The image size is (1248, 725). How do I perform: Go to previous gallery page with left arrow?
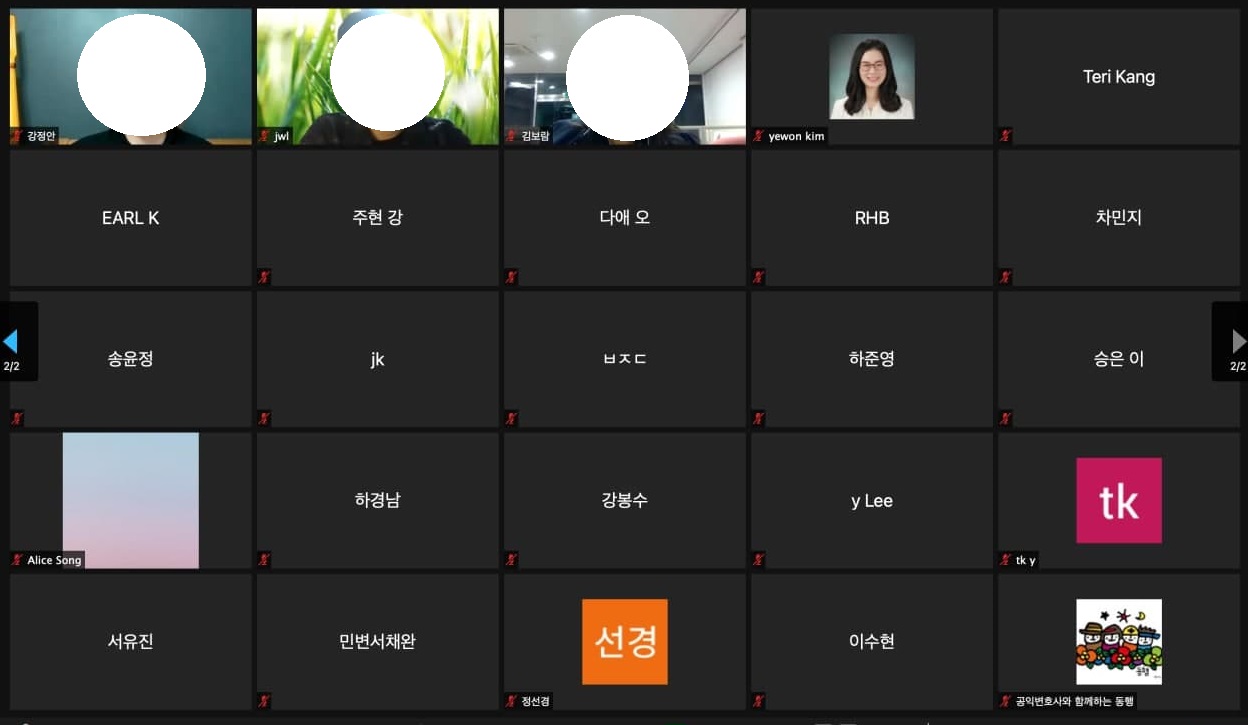tap(11, 342)
